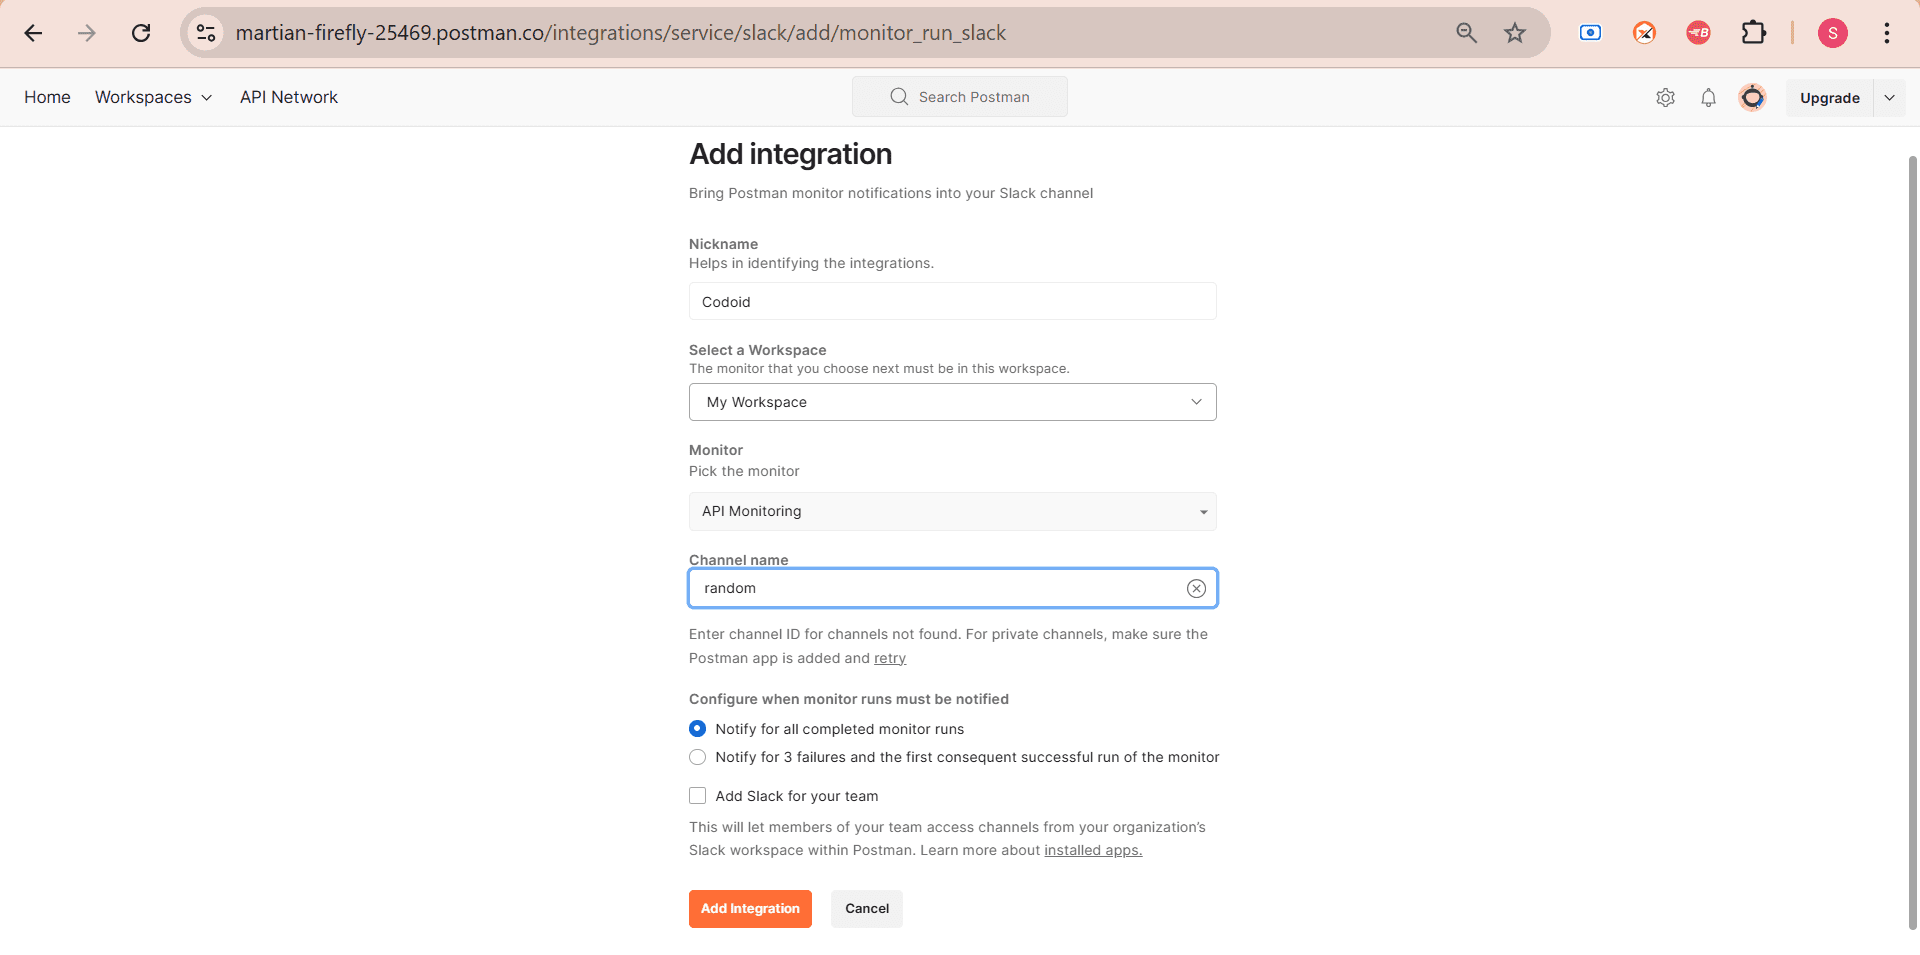Screen dimensions: 1920x955
Task: Open the installed apps link
Action: point(1092,850)
